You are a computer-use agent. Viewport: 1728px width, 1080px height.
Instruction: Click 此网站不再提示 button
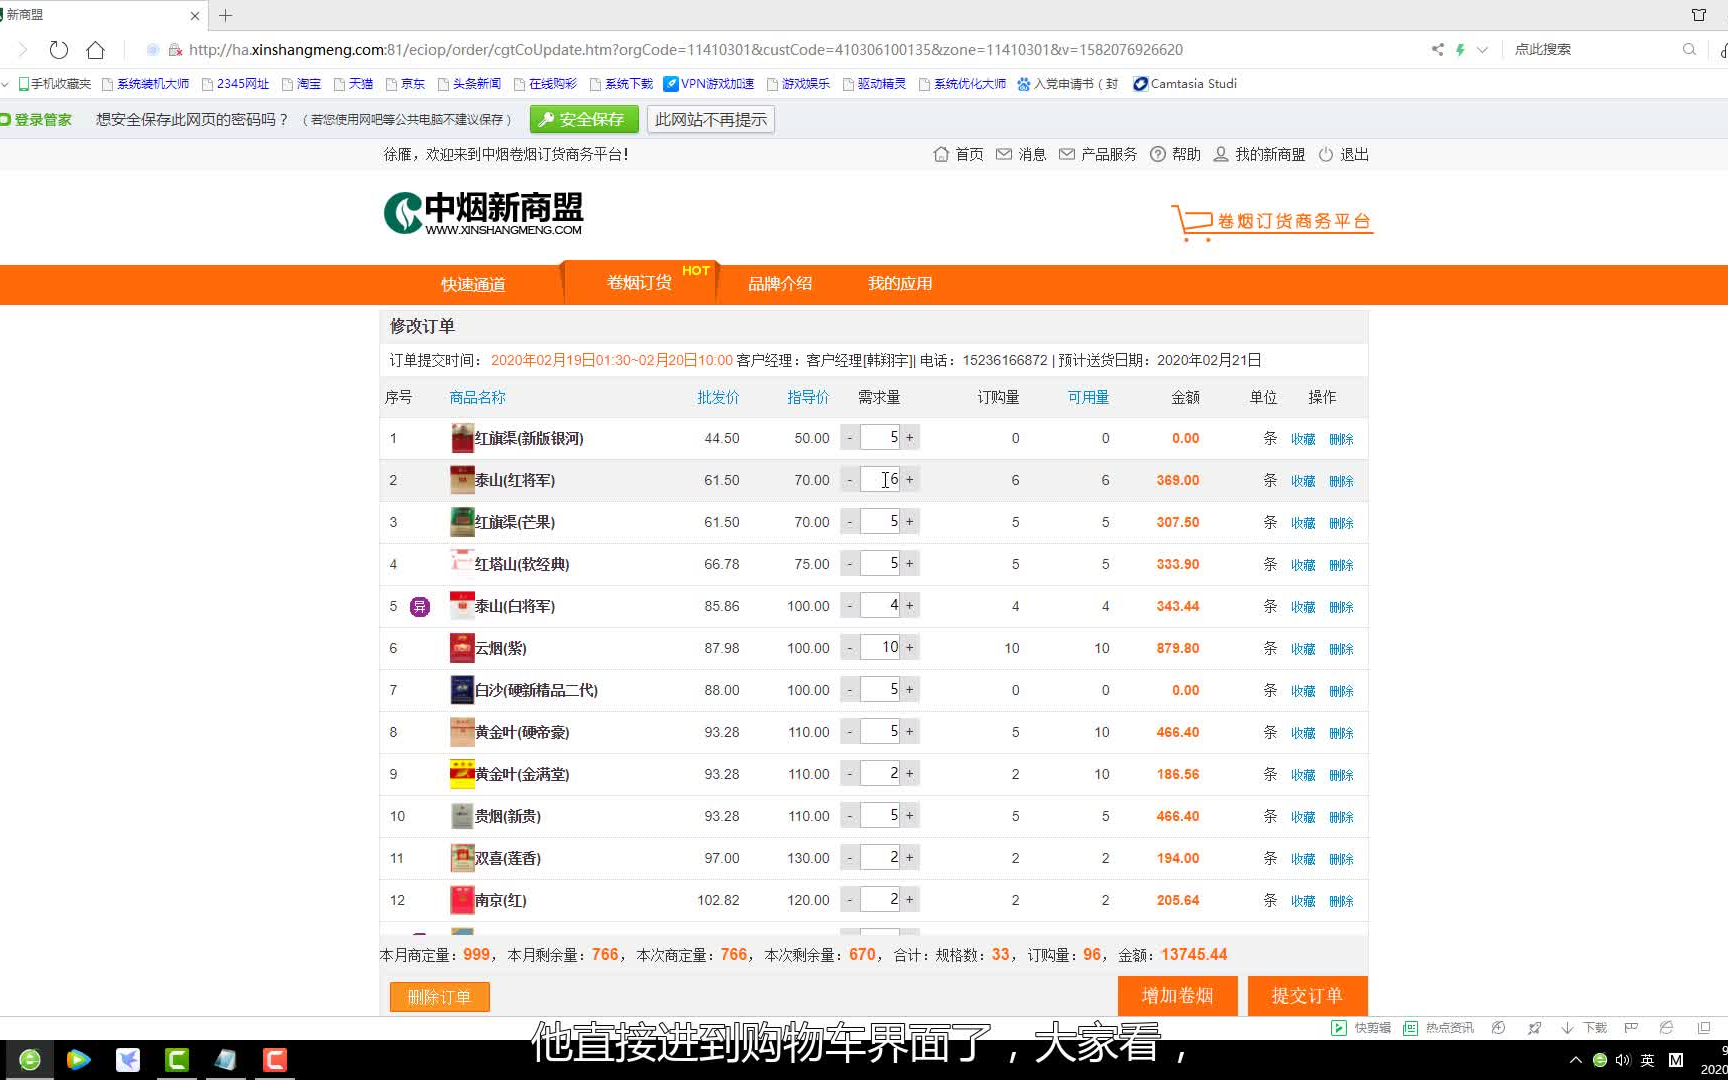coord(711,119)
